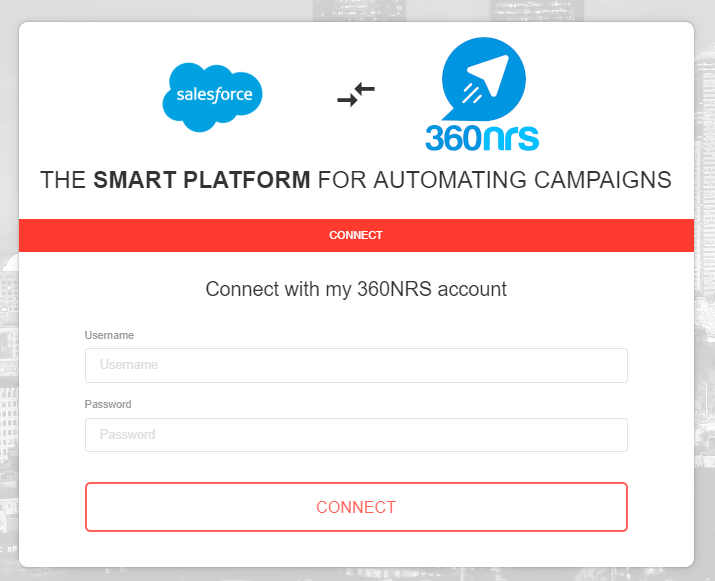Click the right-pointing arrow of the sync icon
The image size is (715, 581).
coord(349,100)
